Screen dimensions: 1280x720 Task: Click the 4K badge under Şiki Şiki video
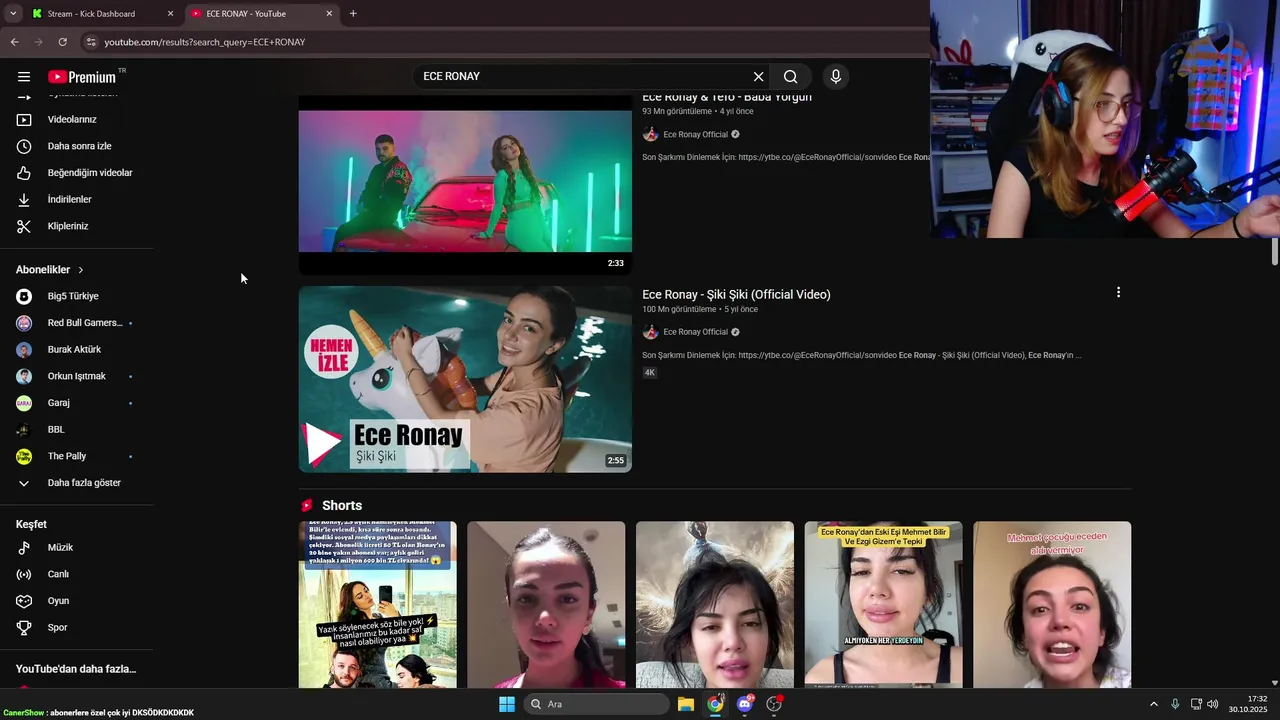point(649,373)
